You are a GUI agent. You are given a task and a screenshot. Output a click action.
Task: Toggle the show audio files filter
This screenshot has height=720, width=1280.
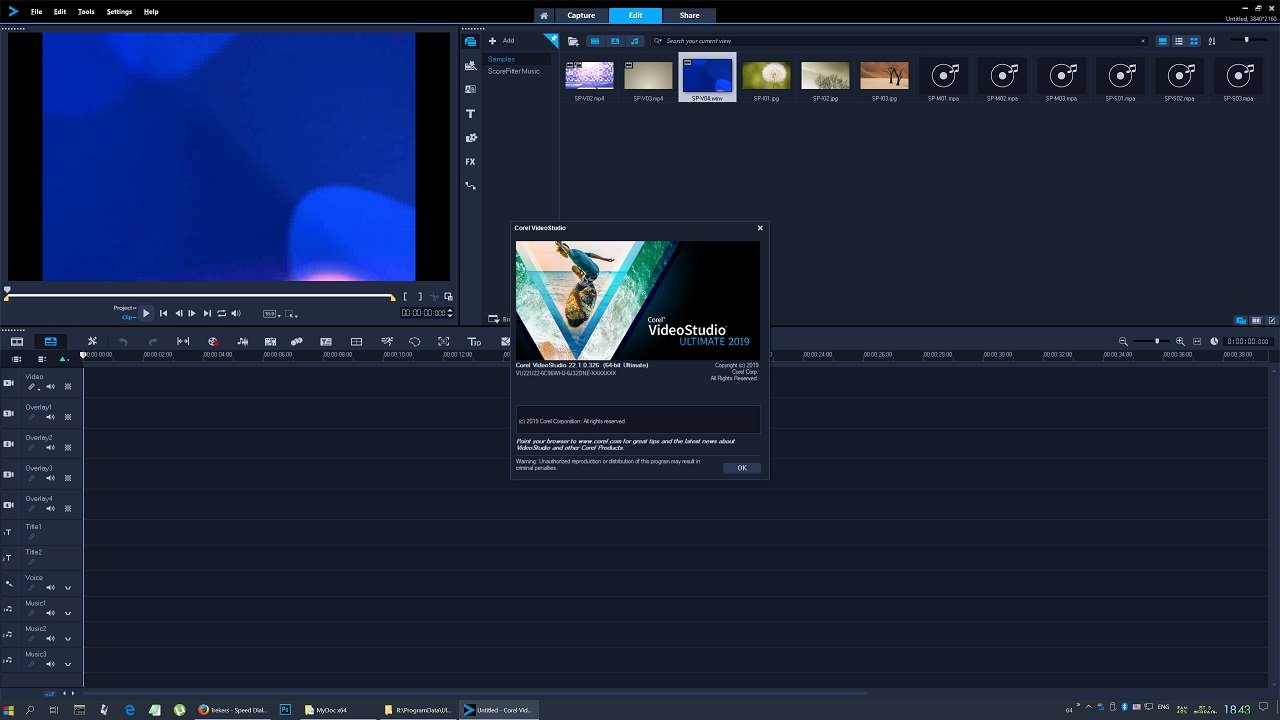[634, 41]
